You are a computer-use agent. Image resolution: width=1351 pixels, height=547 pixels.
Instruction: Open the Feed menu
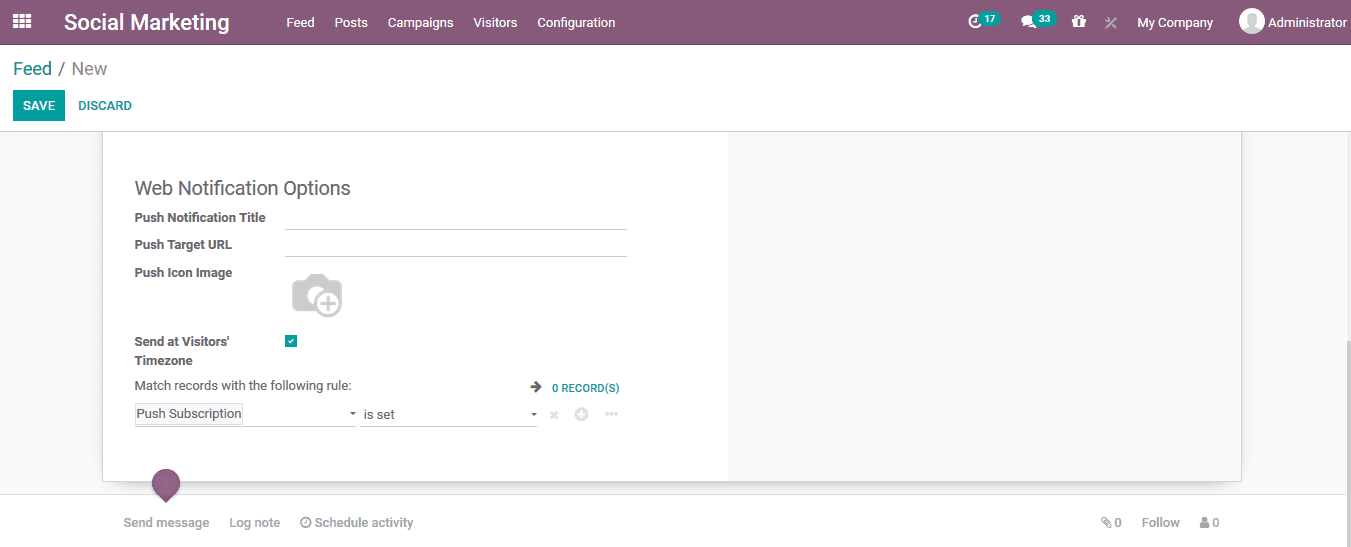point(300,22)
